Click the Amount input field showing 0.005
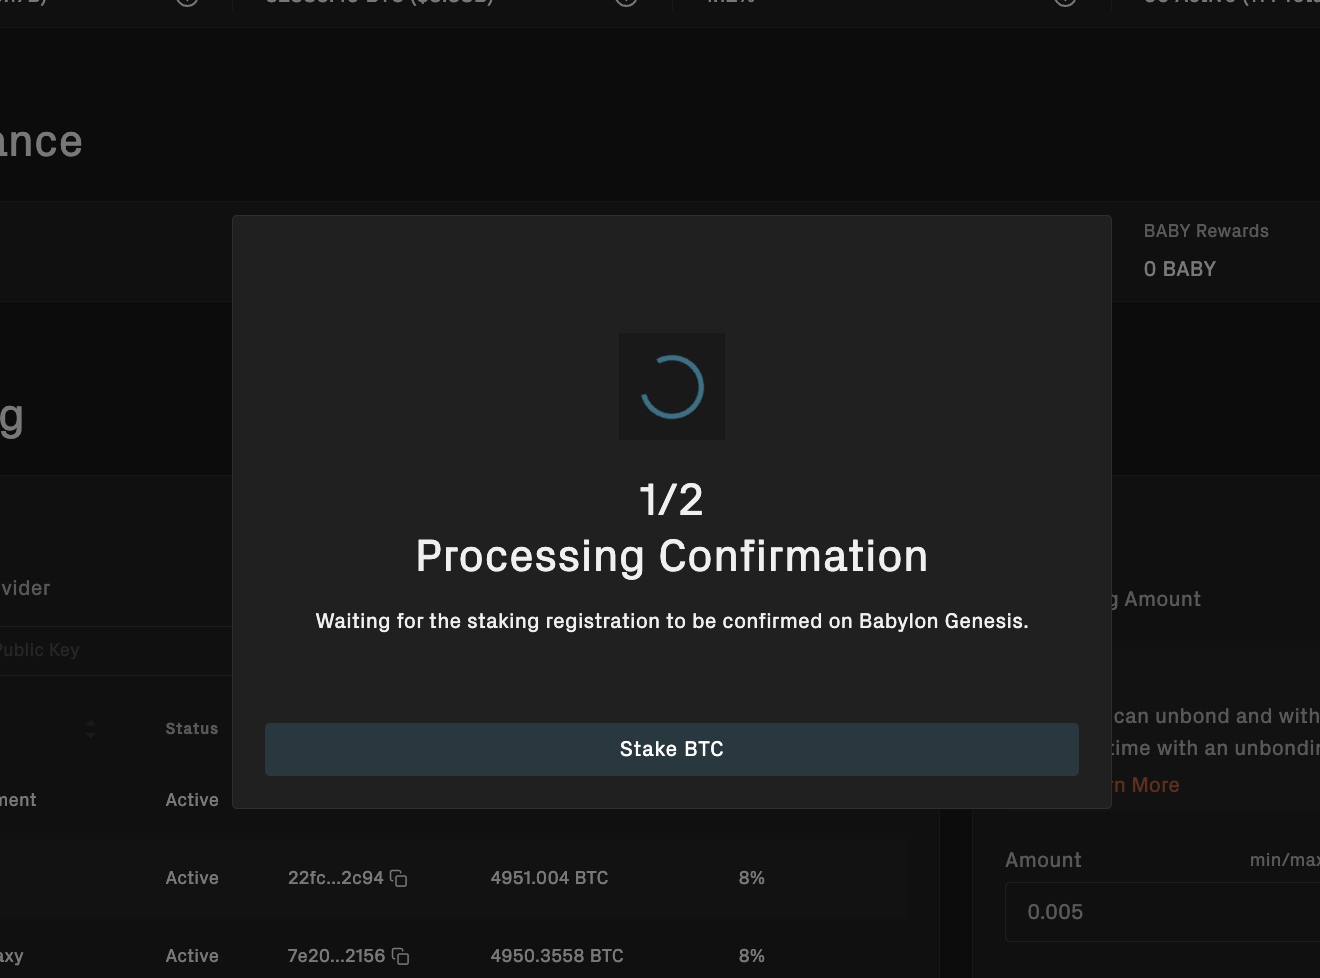 pos(1162,912)
